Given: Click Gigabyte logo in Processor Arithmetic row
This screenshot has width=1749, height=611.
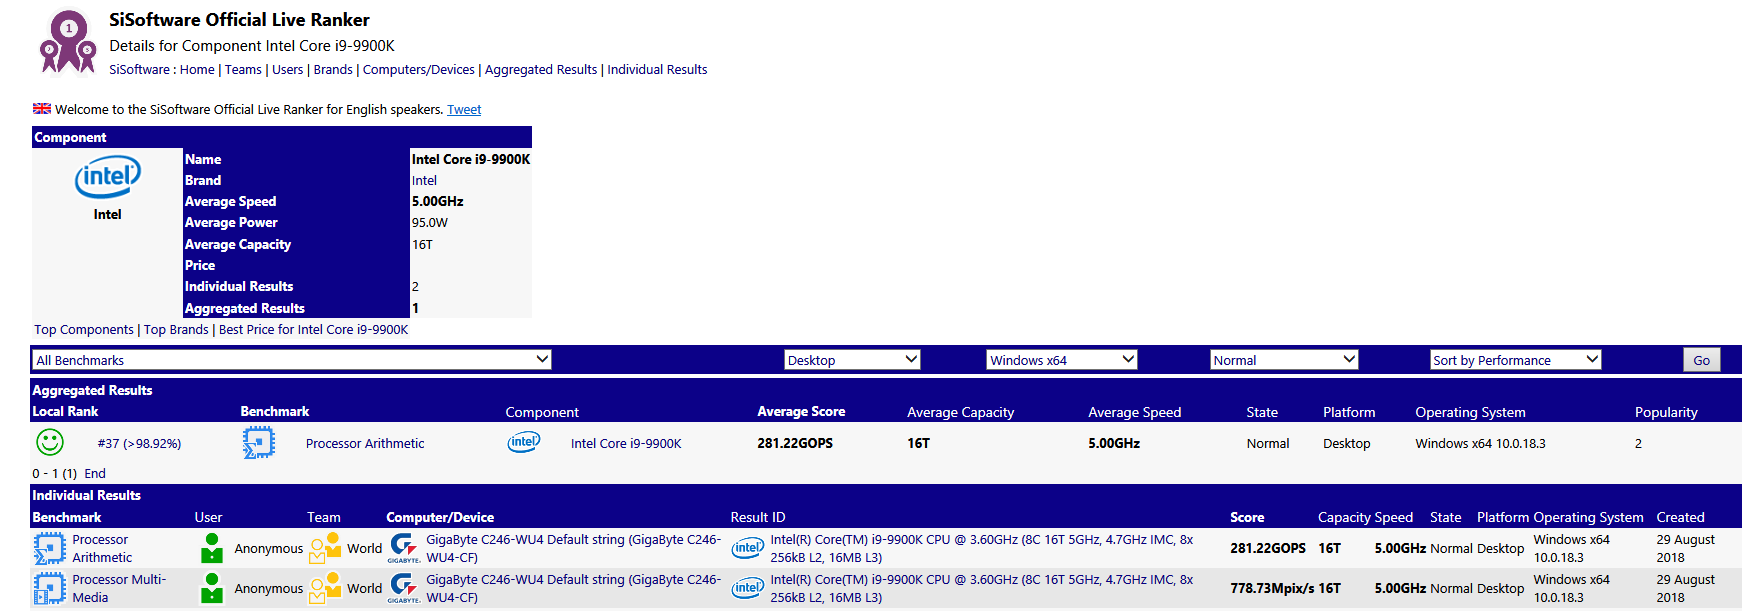Looking at the screenshot, I should [x=404, y=548].
